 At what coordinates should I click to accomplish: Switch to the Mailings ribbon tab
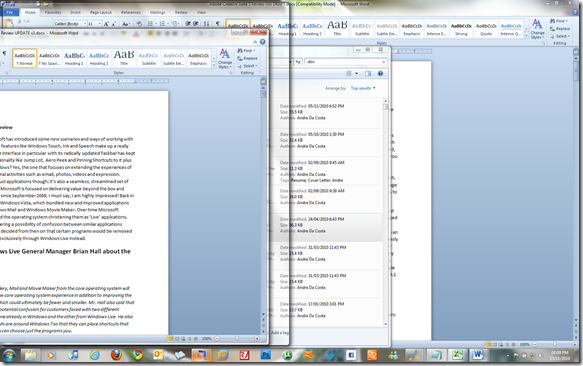pos(158,12)
